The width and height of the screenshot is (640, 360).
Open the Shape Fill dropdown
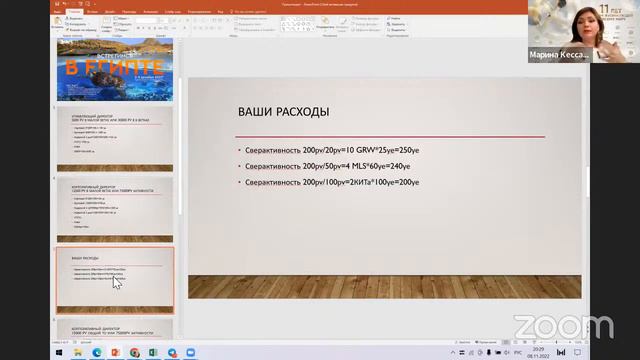coord(365,18)
